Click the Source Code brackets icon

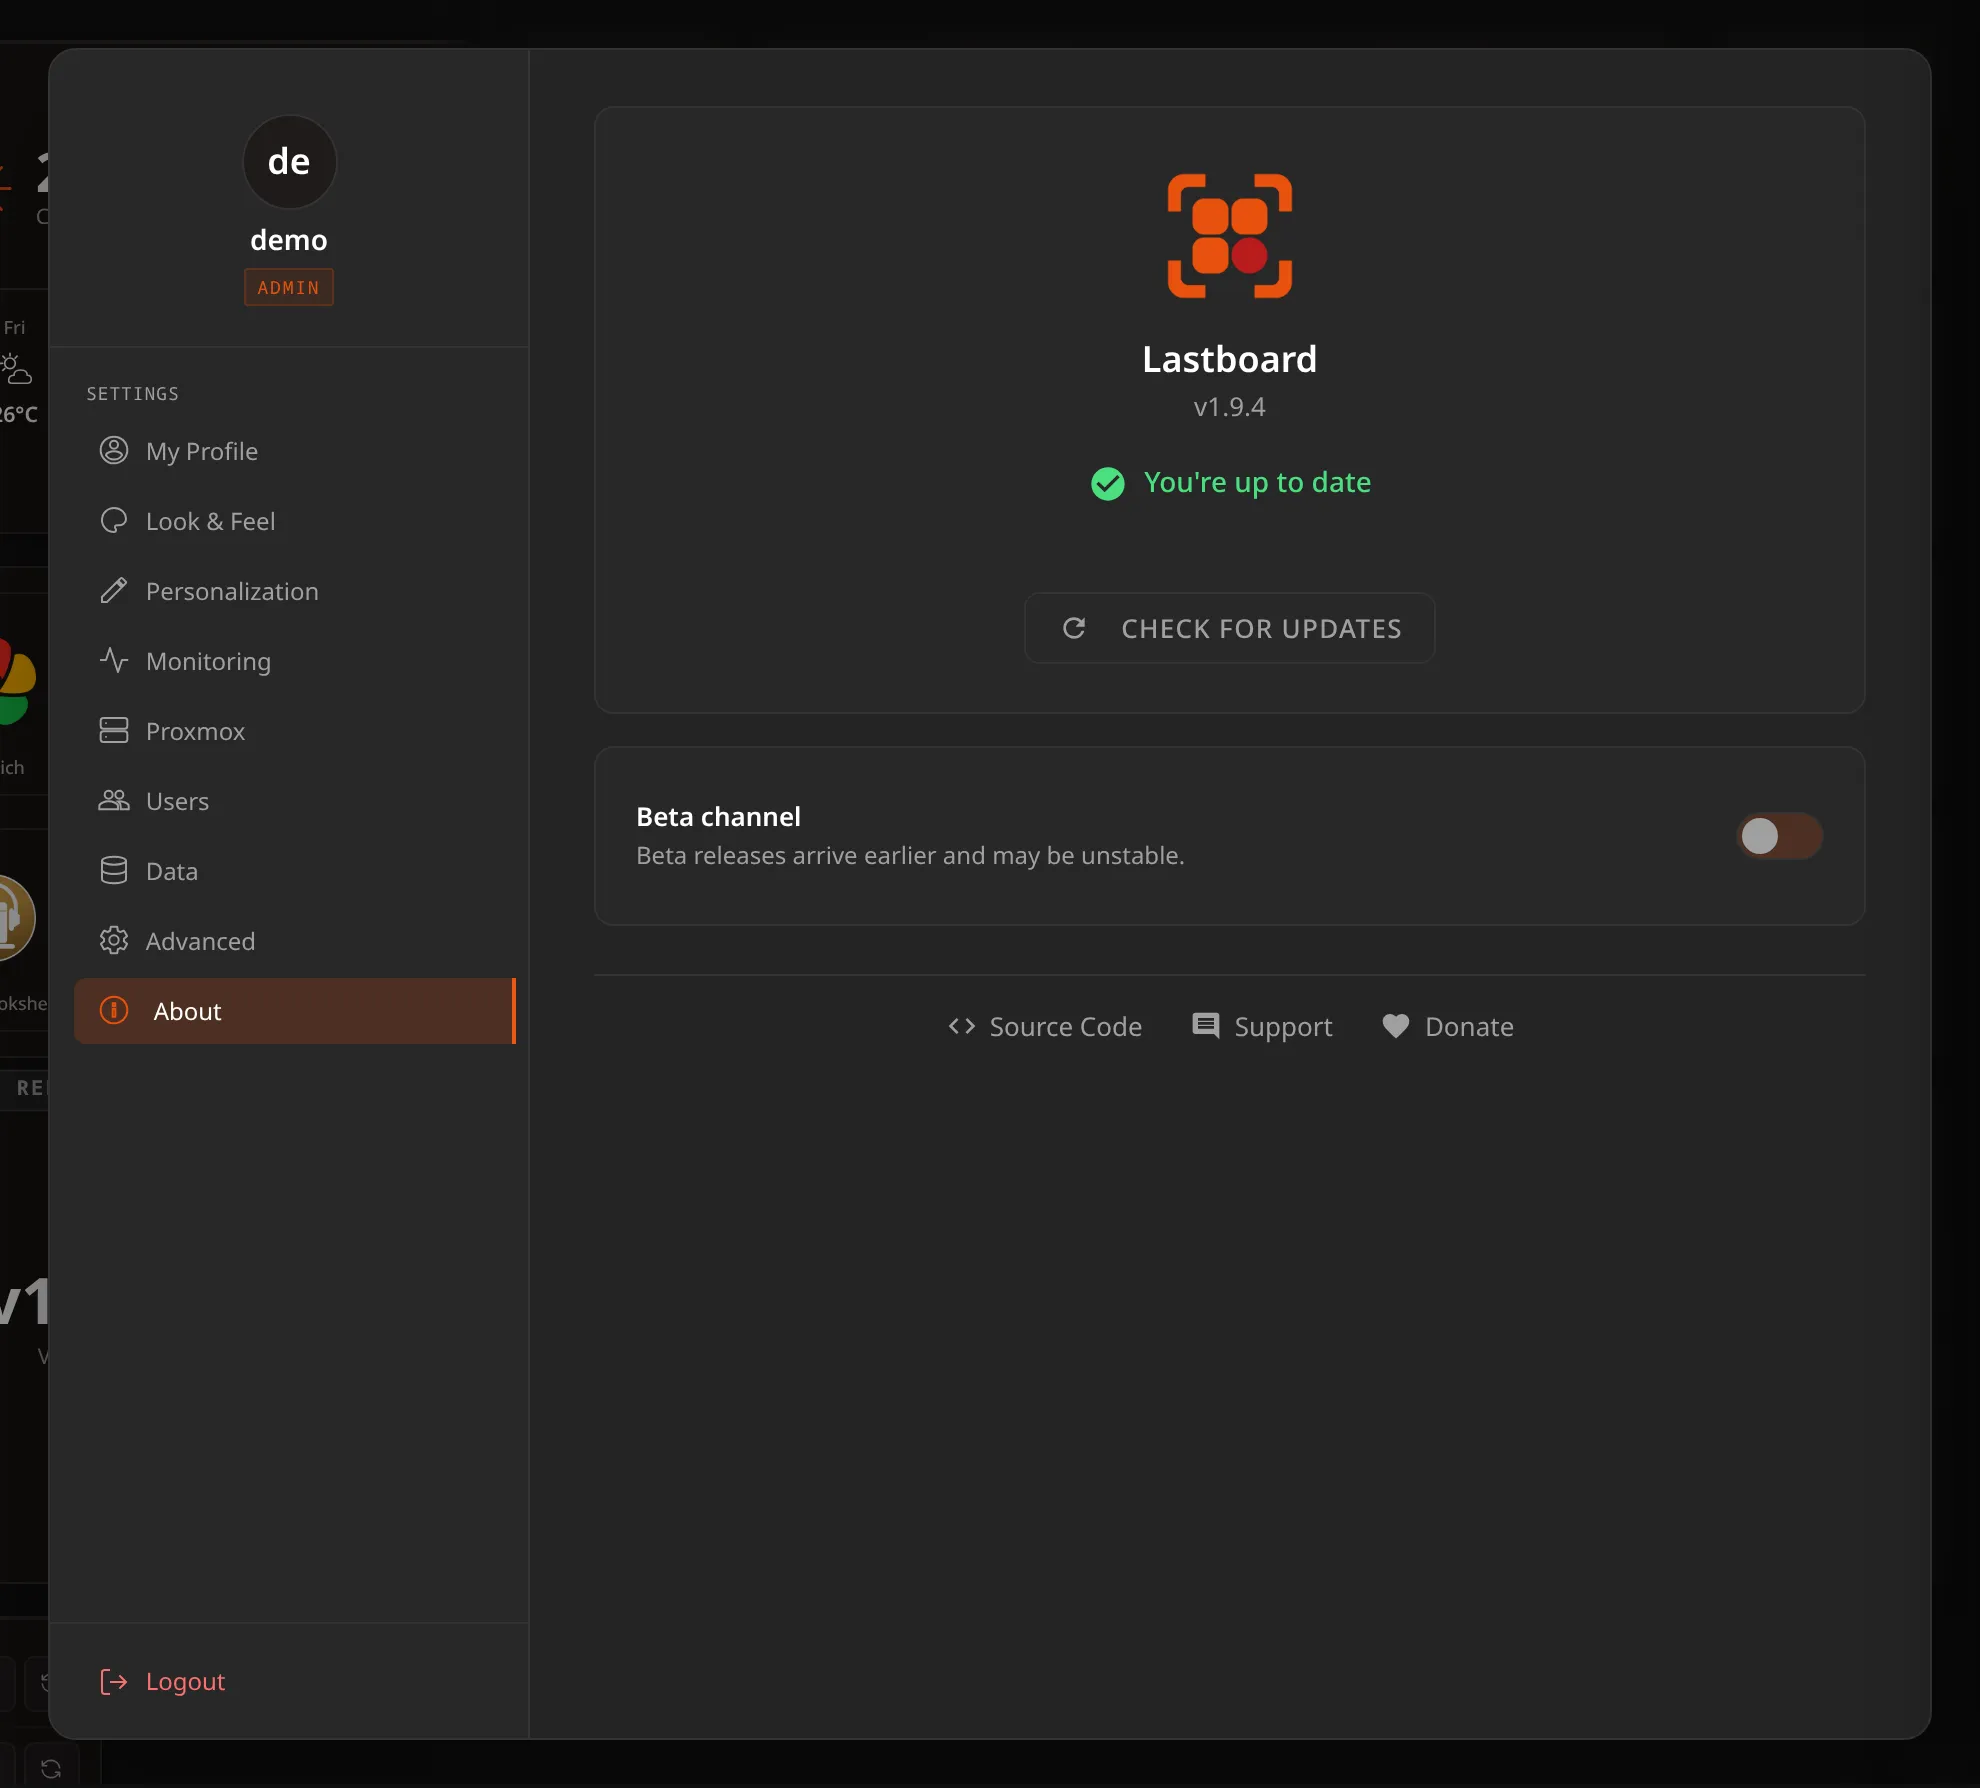tap(962, 1027)
